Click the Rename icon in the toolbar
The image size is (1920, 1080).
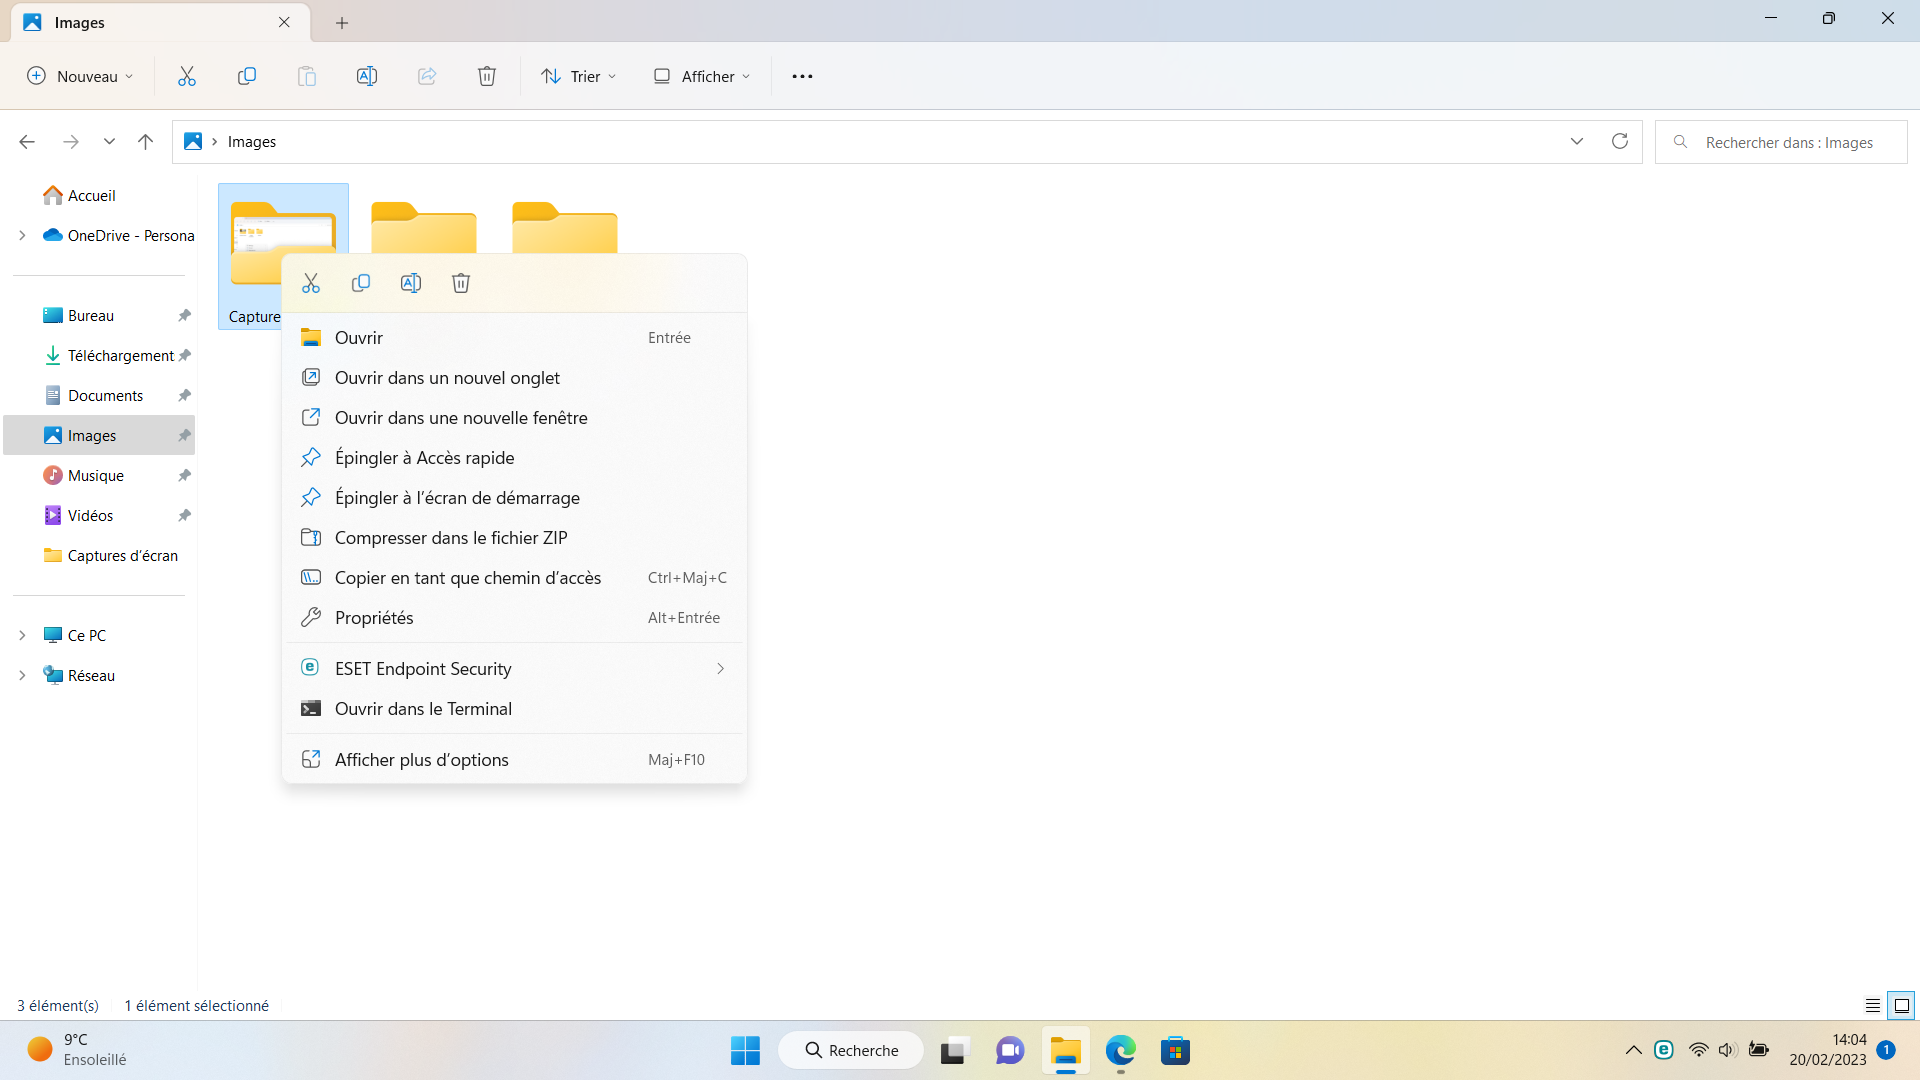point(367,76)
